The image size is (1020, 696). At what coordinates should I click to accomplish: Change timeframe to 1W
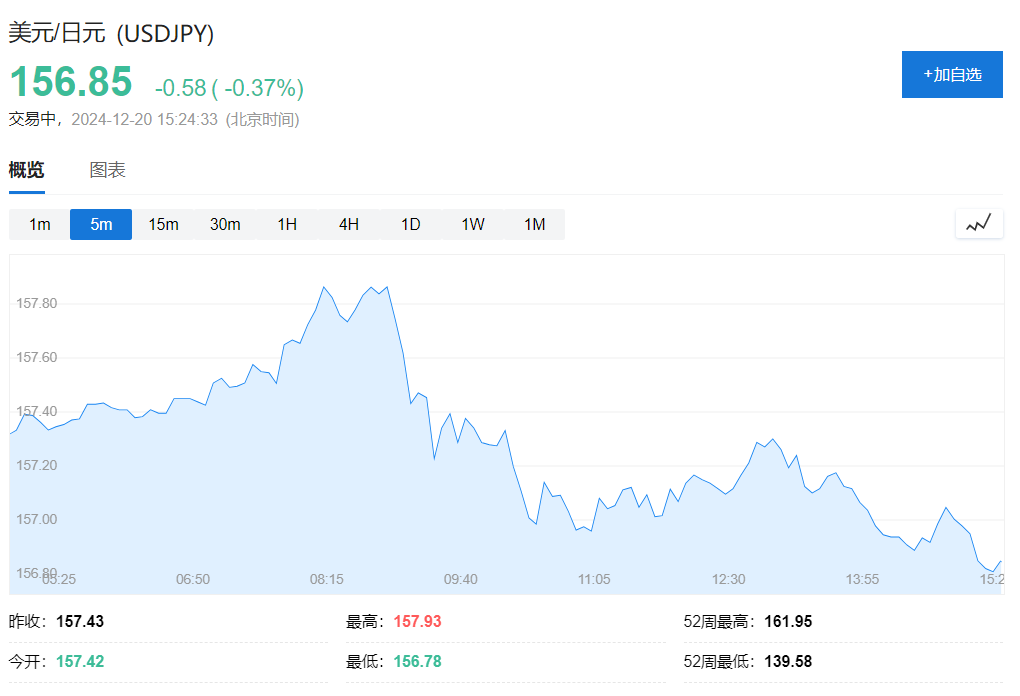[473, 224]
